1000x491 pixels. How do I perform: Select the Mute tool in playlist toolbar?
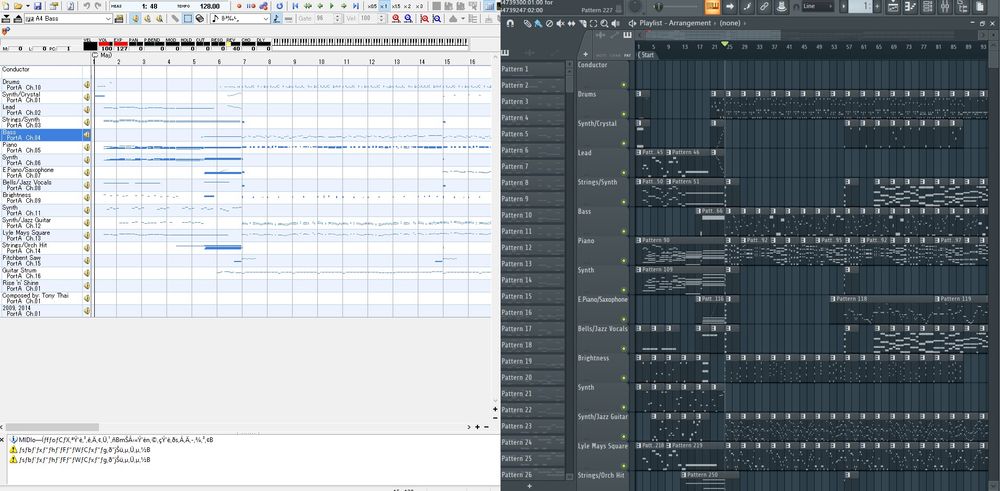[561, 23]
